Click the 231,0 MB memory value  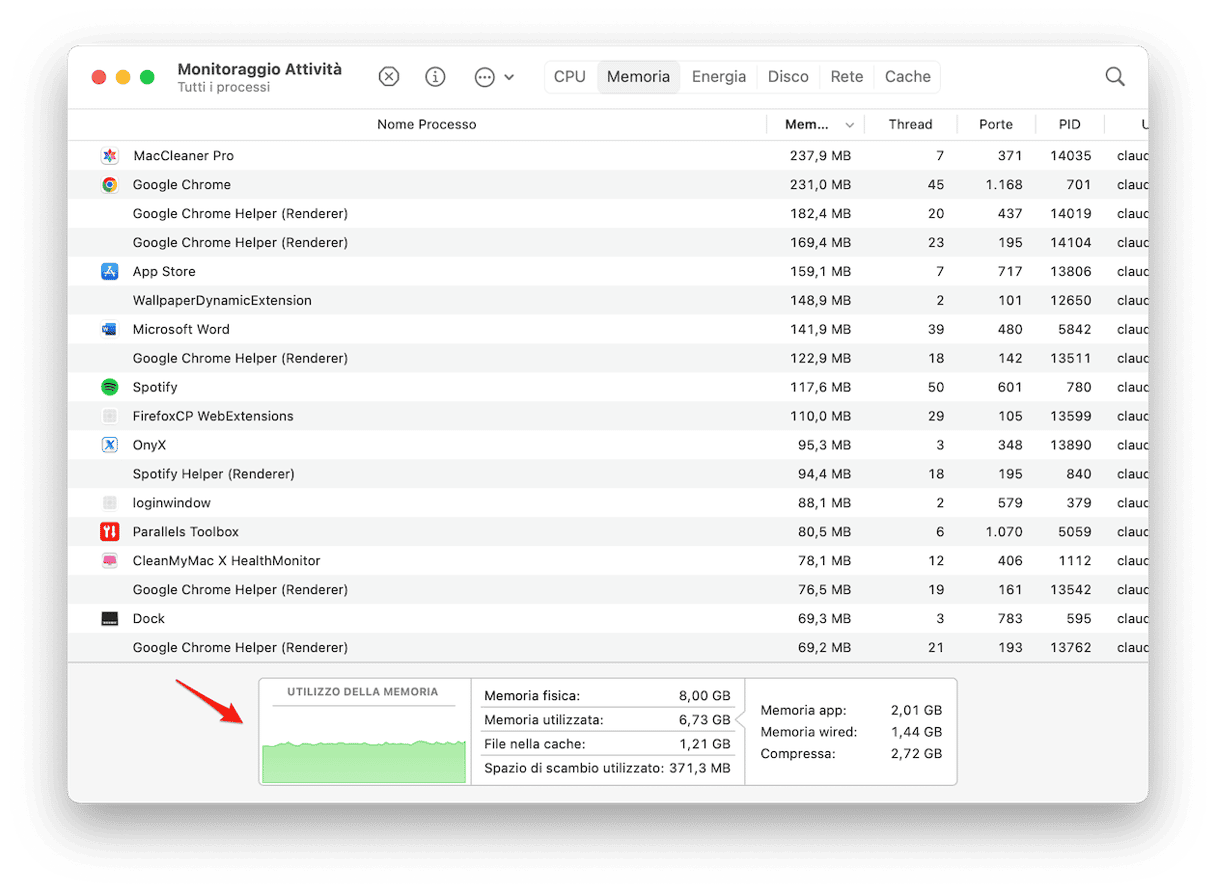coord(820,185)
